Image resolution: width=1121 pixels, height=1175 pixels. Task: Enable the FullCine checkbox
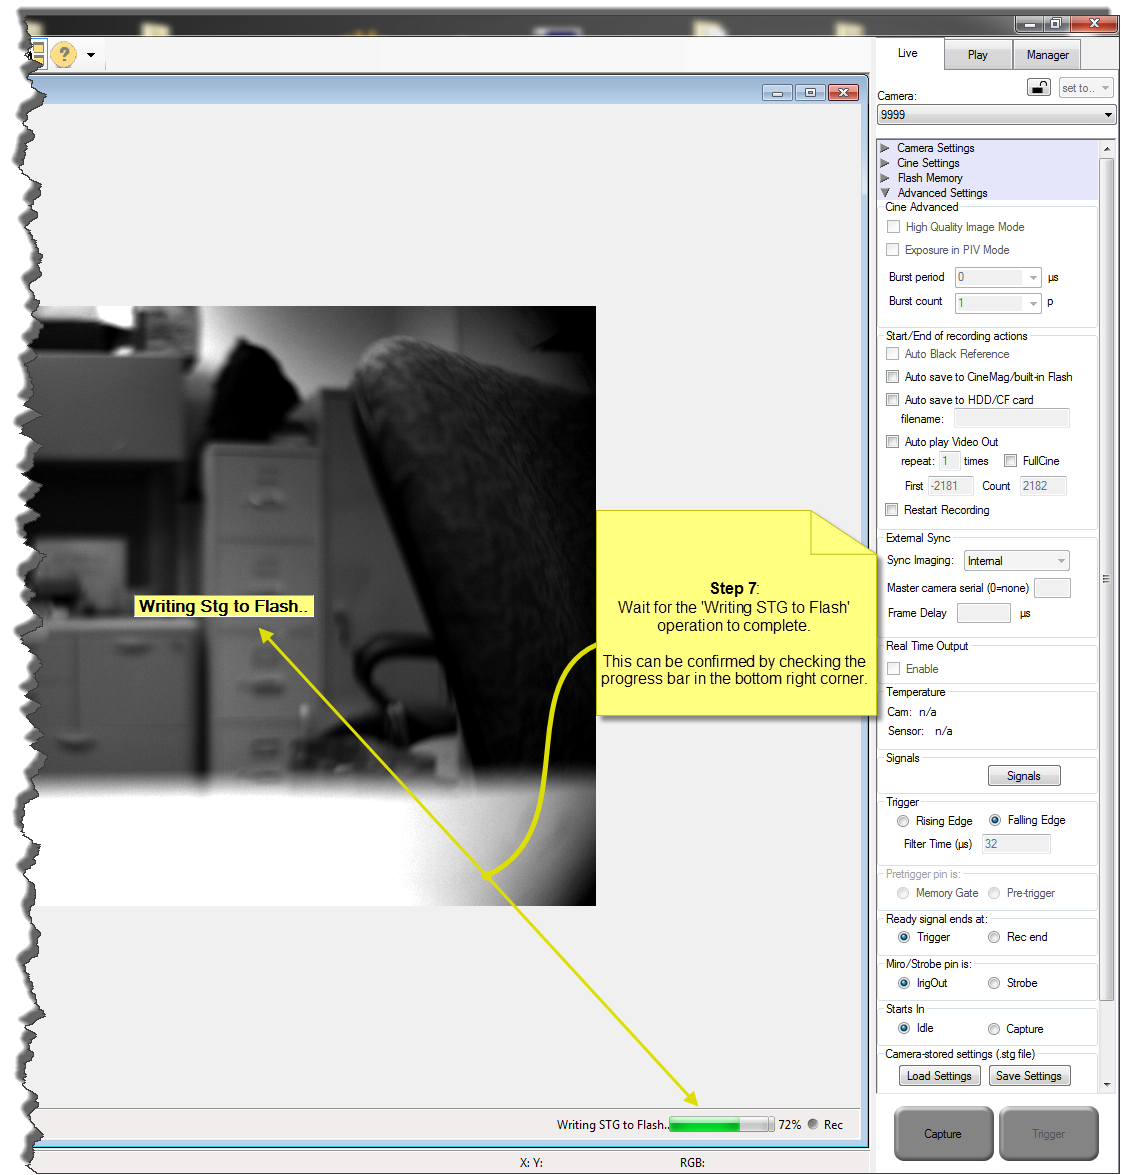1010,460
